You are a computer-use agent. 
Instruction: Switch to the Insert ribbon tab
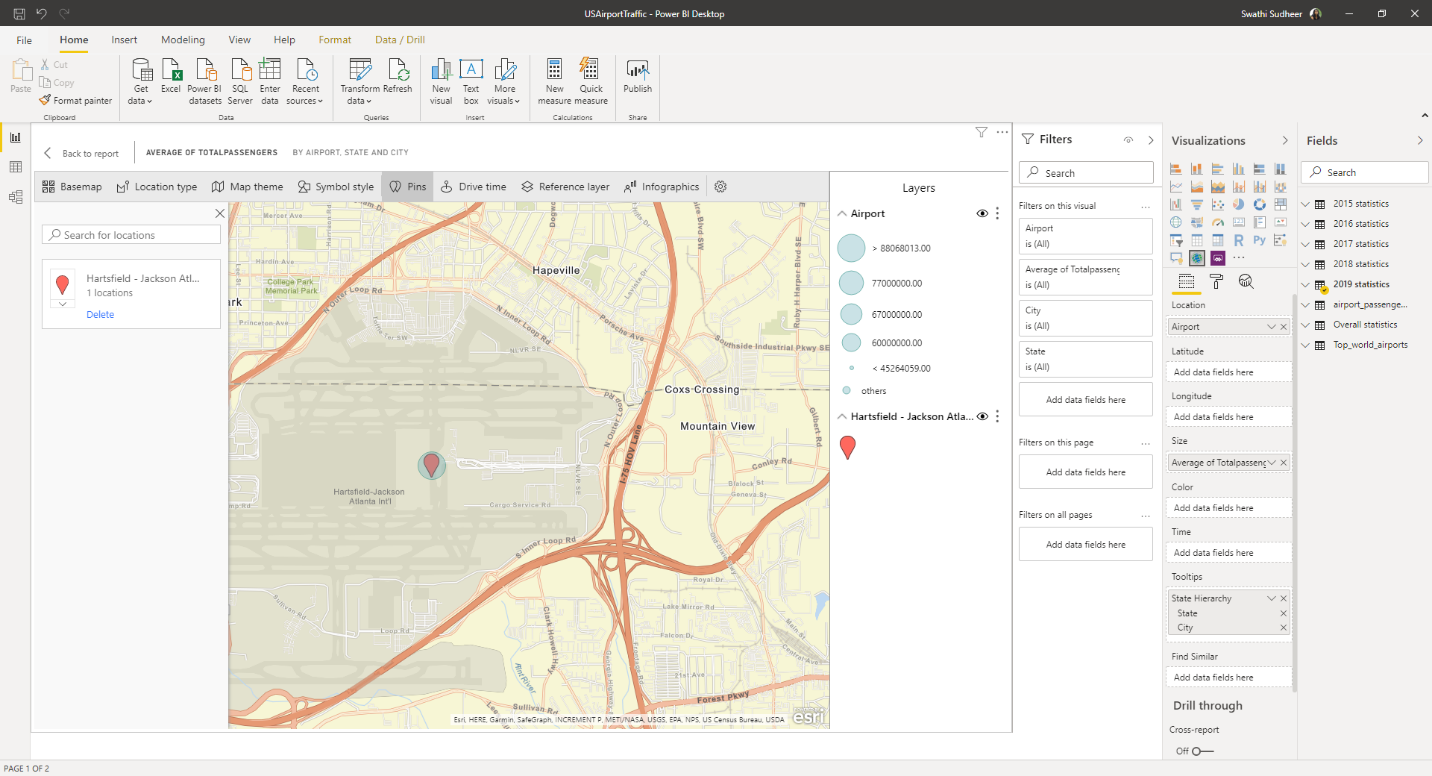[125, 40]
